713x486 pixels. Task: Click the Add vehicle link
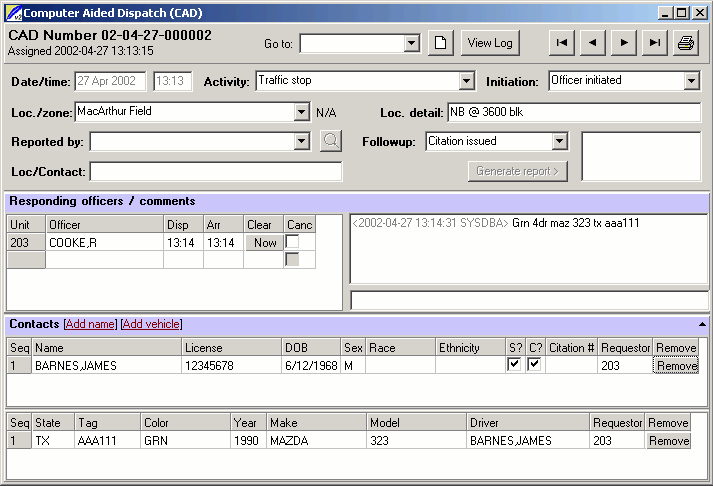pos(151,324)
